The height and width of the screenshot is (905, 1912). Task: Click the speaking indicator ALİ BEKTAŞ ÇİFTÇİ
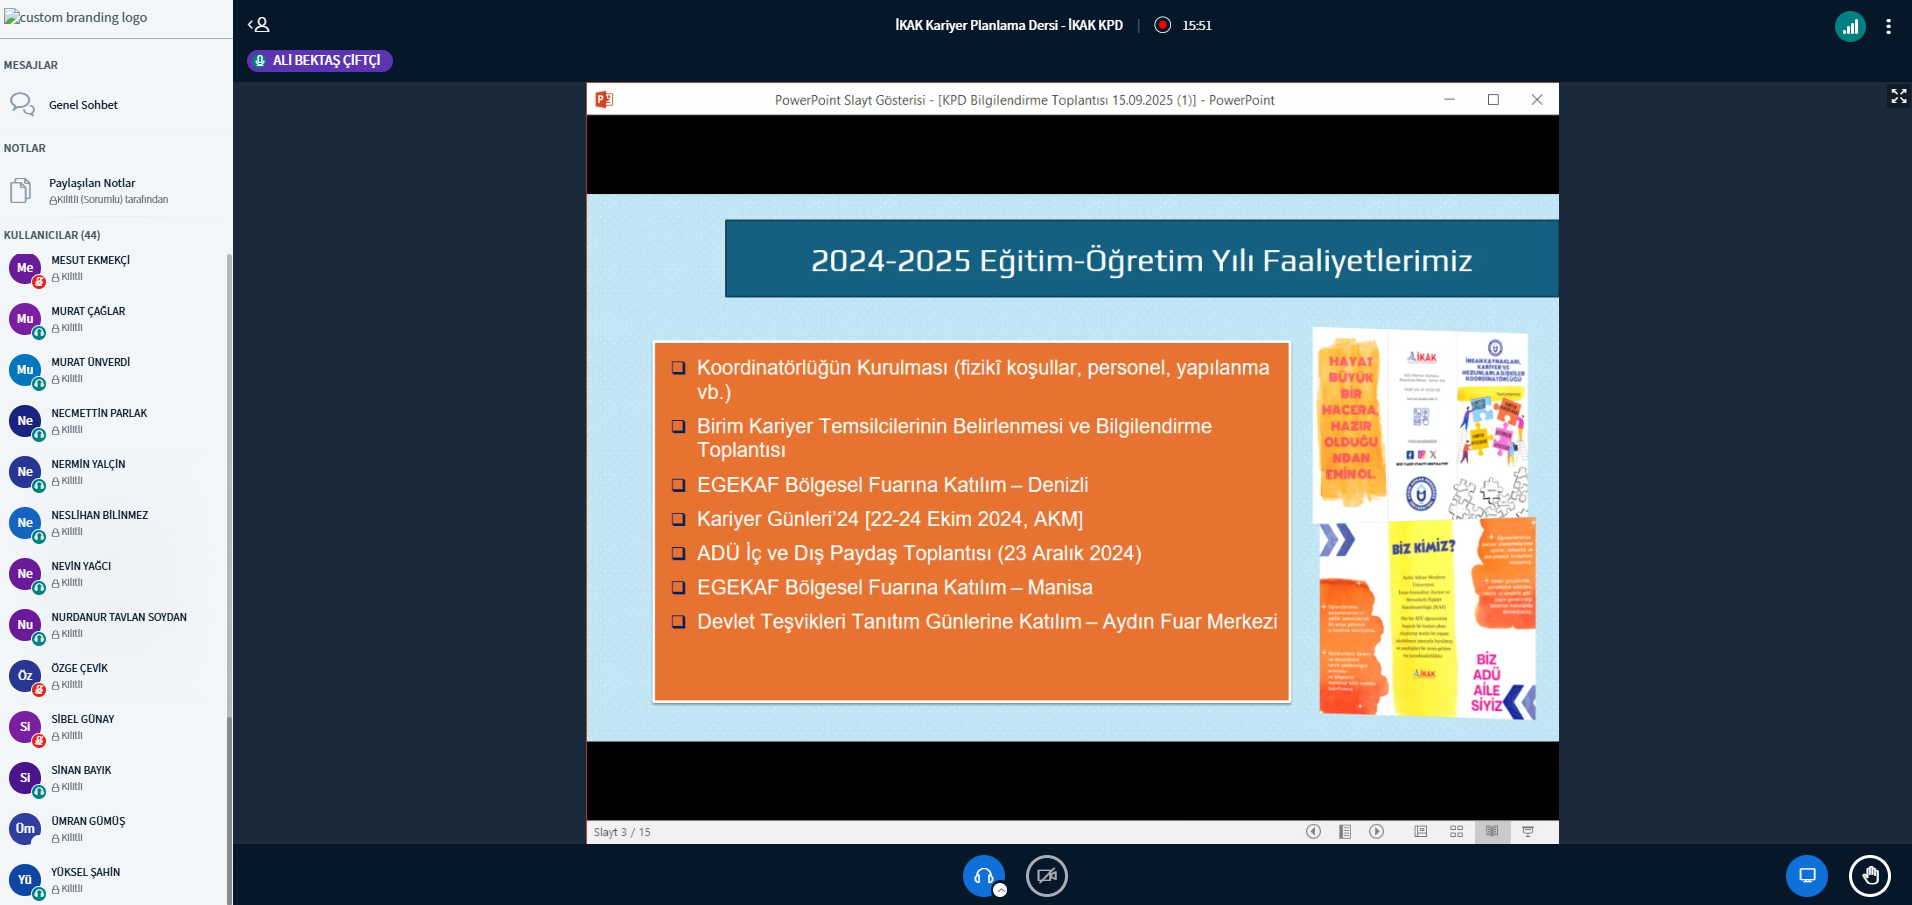[320, 61]
